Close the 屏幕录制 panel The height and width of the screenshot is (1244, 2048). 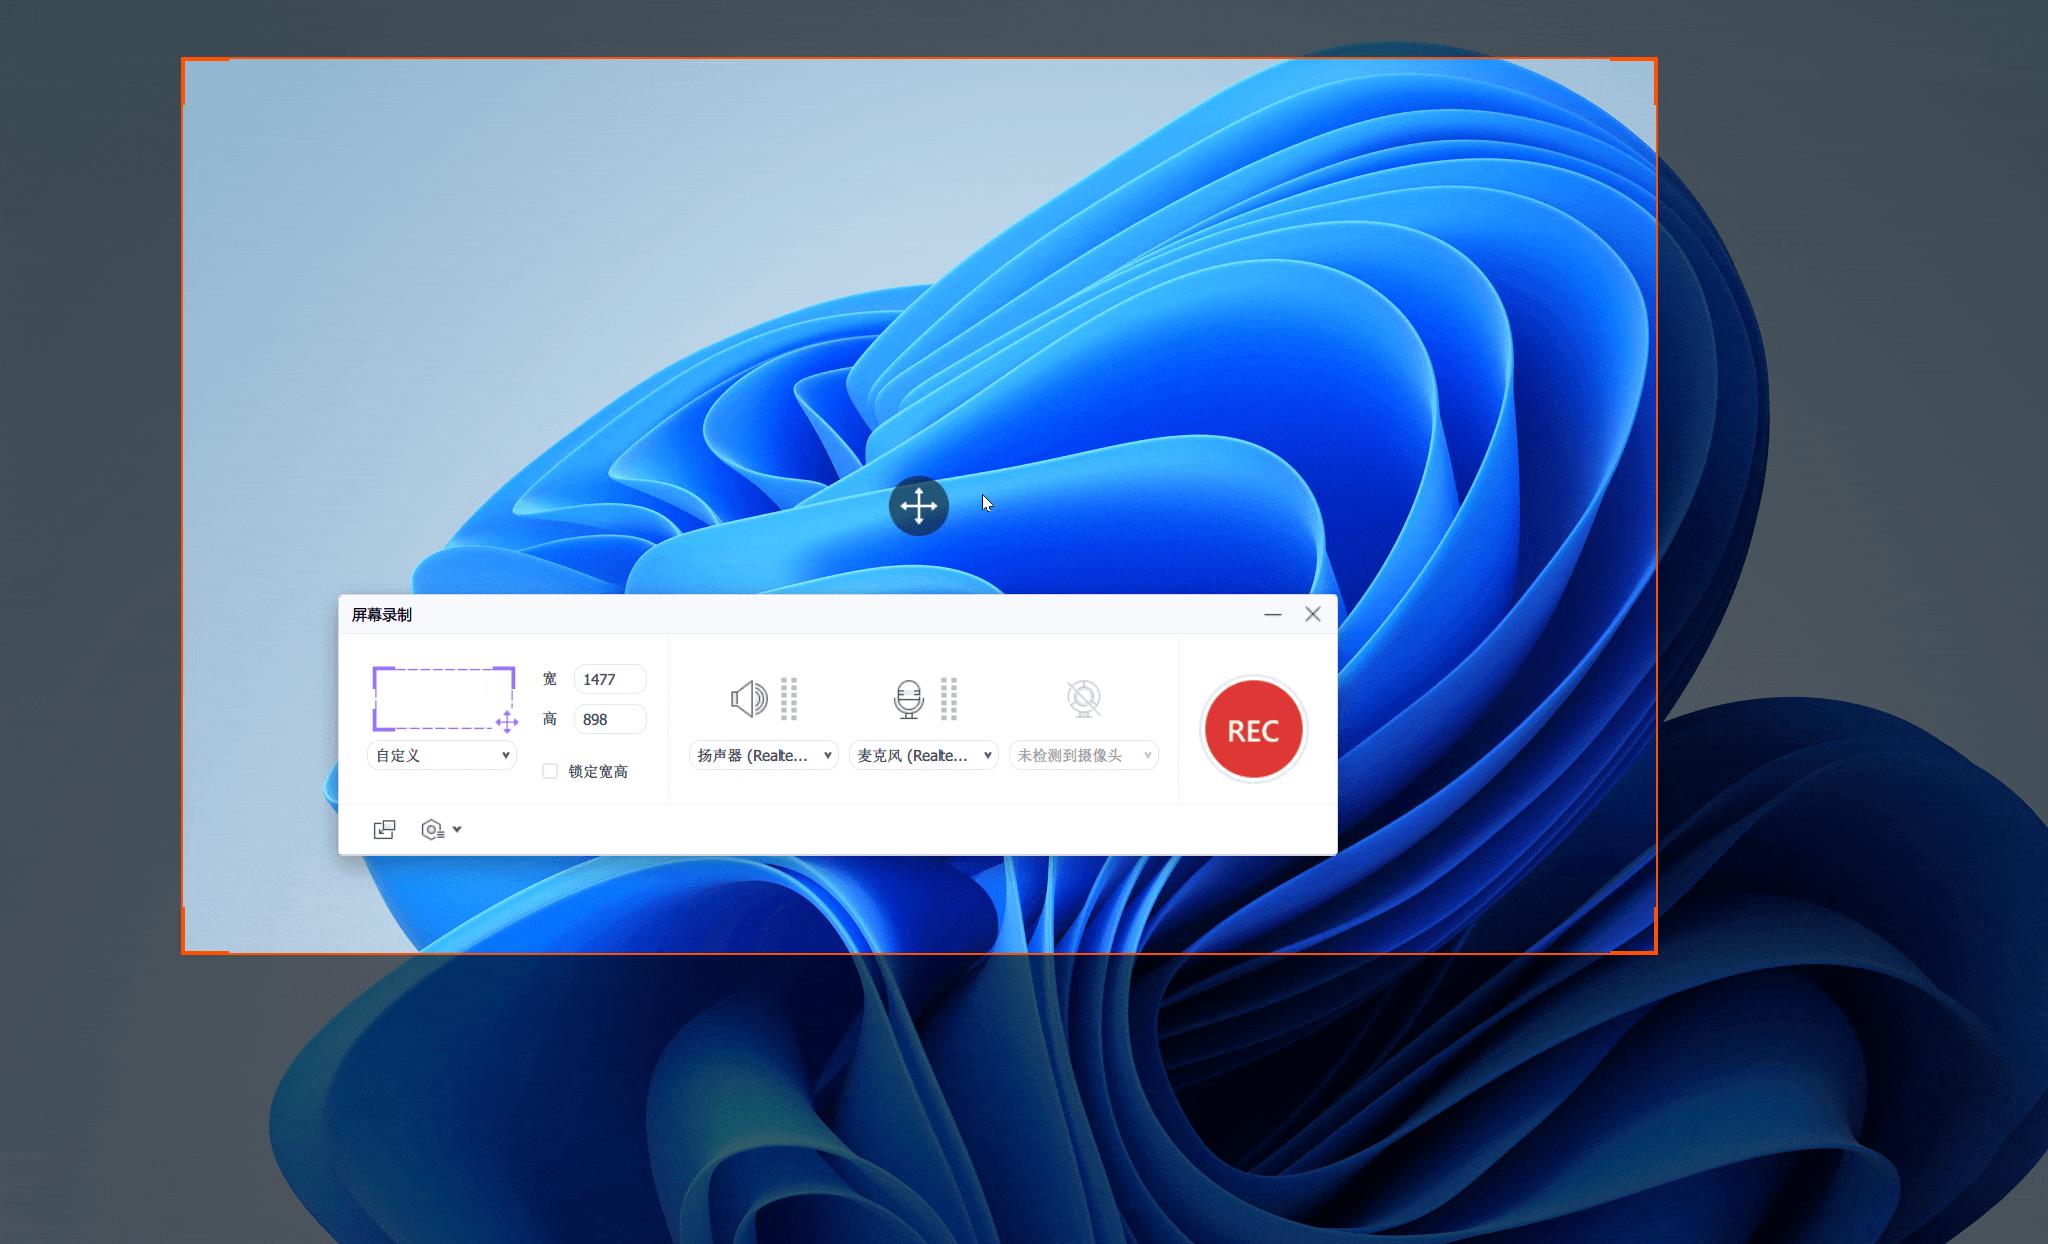(1313, 615)
